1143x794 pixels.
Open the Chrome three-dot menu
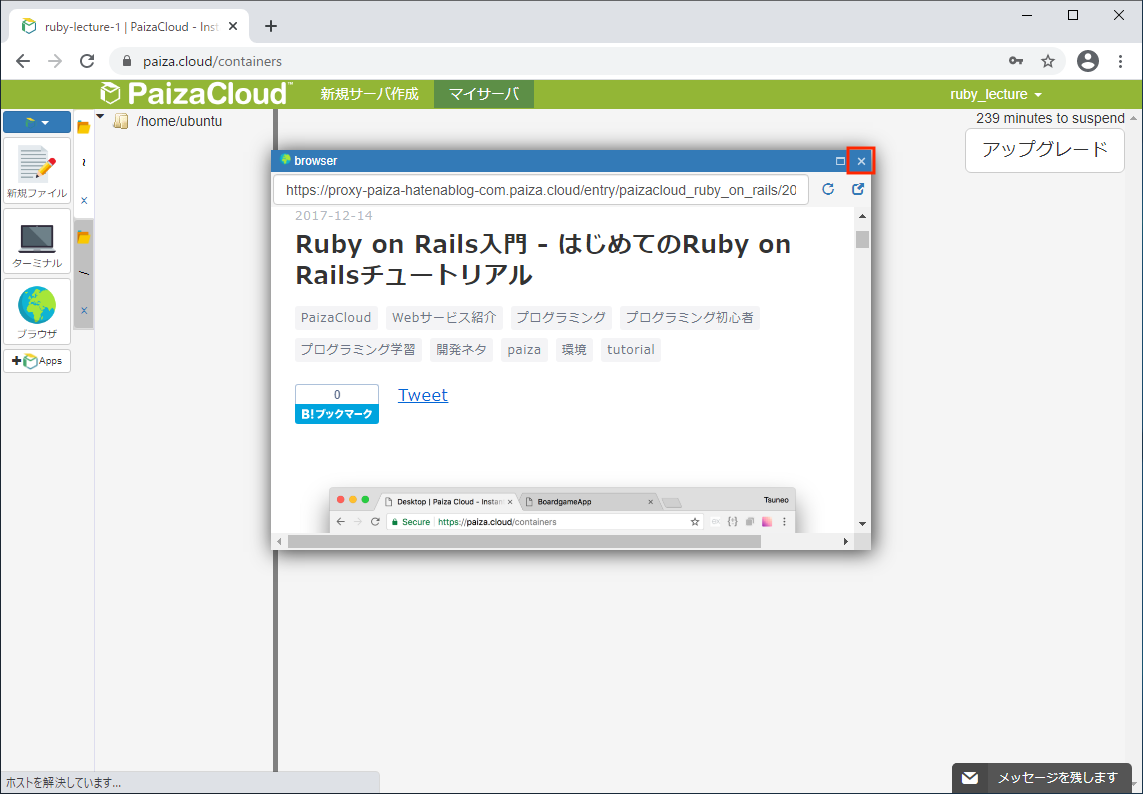(x=1121, y=61)
